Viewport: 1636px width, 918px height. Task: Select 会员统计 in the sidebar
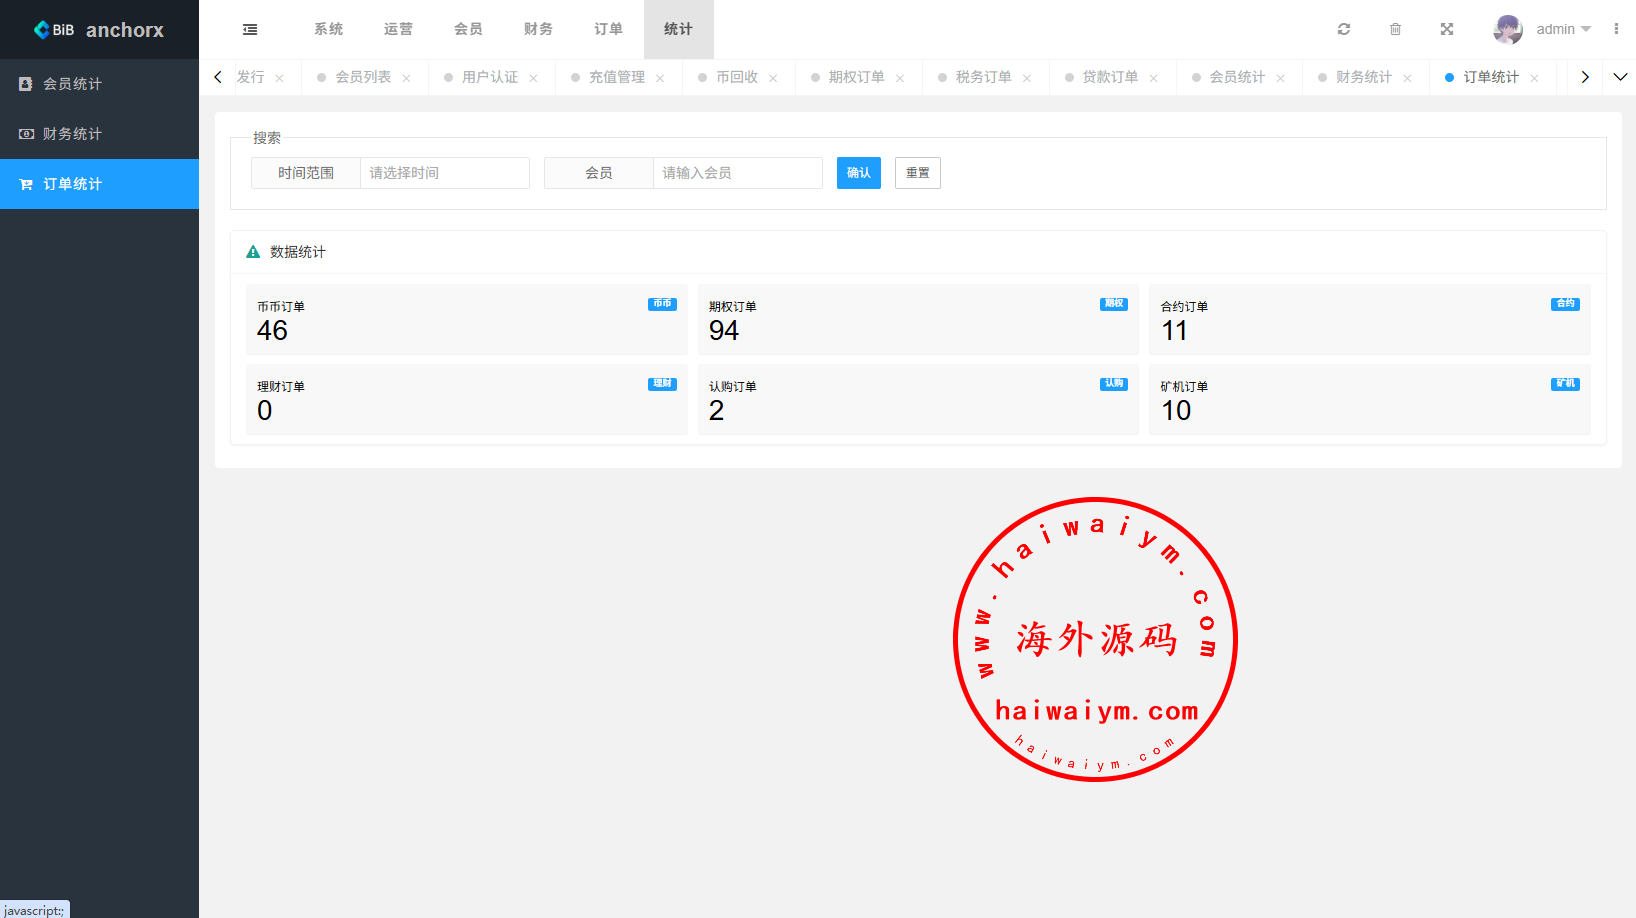click(72, 84)
